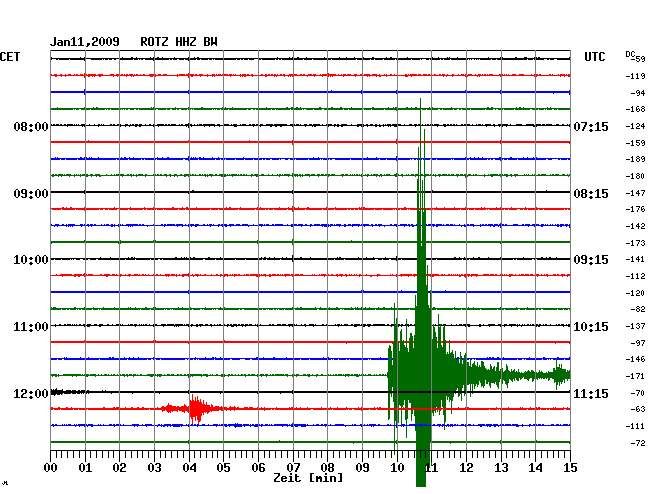
Task: Click the DC offset value -180
Action: 635,176
